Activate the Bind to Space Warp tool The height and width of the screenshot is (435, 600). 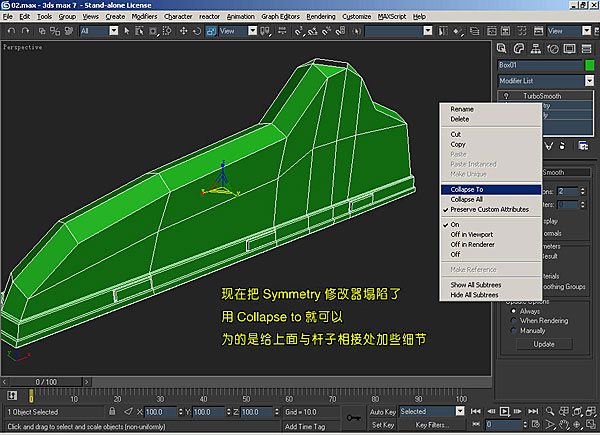coord(69,31)
